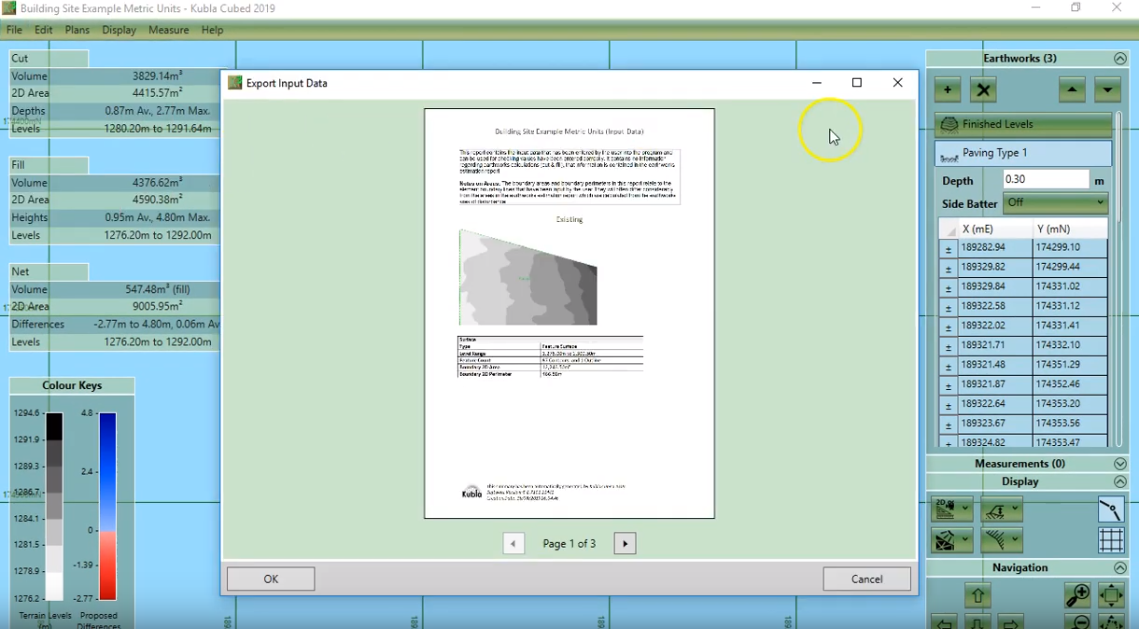Select the Paving Type 1 earthworks item
The width and height of the screenshot is (1140, 629).
pyautogui.click(x=1023, y=153)
